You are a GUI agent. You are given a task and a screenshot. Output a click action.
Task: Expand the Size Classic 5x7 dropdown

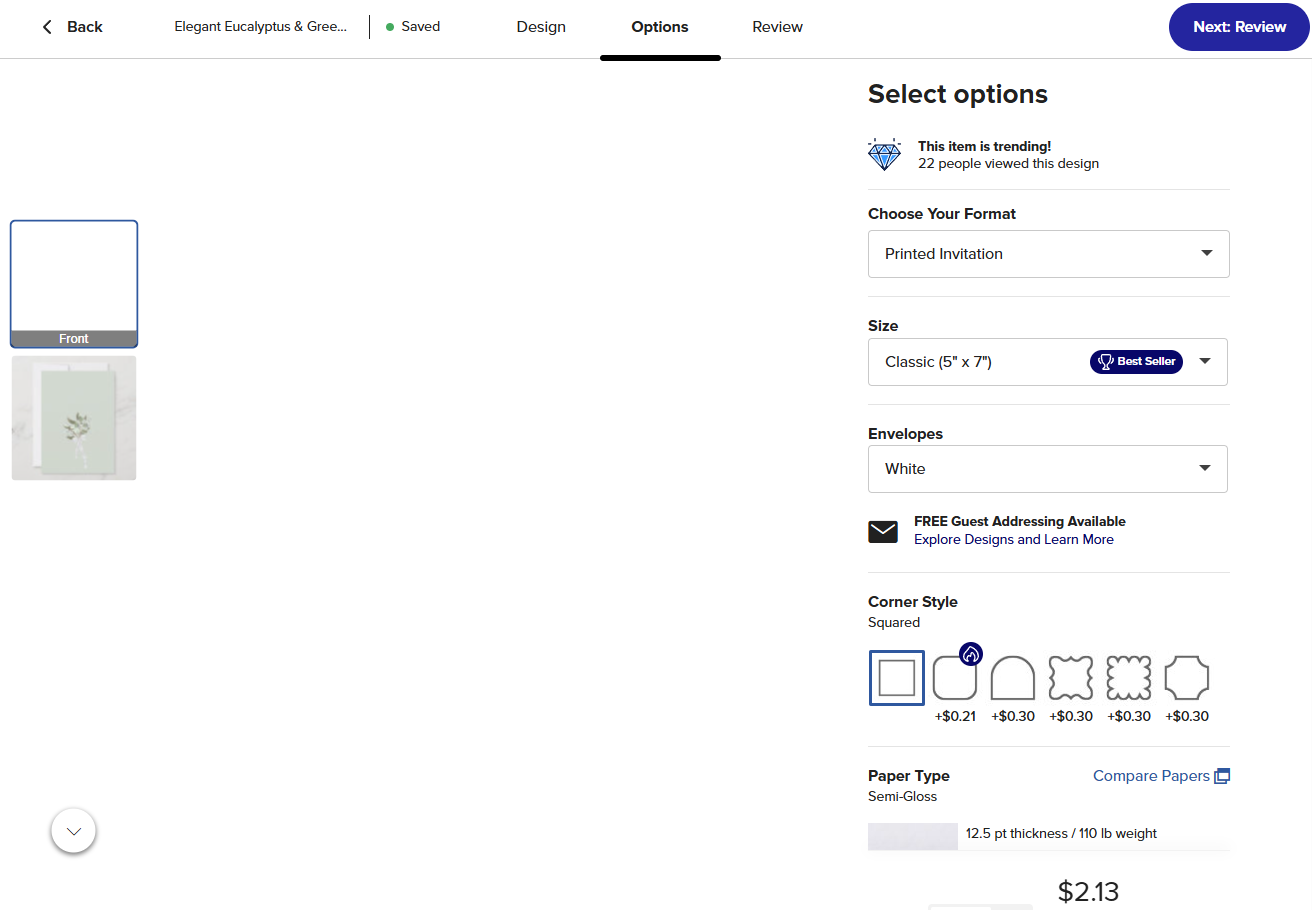pyautogui.click(x=1048, y=362)
